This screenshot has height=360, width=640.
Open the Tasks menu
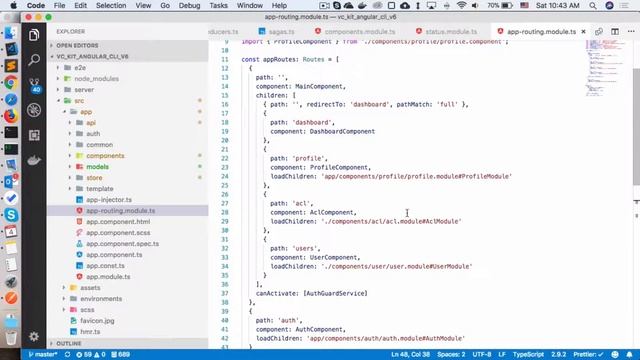218,6
